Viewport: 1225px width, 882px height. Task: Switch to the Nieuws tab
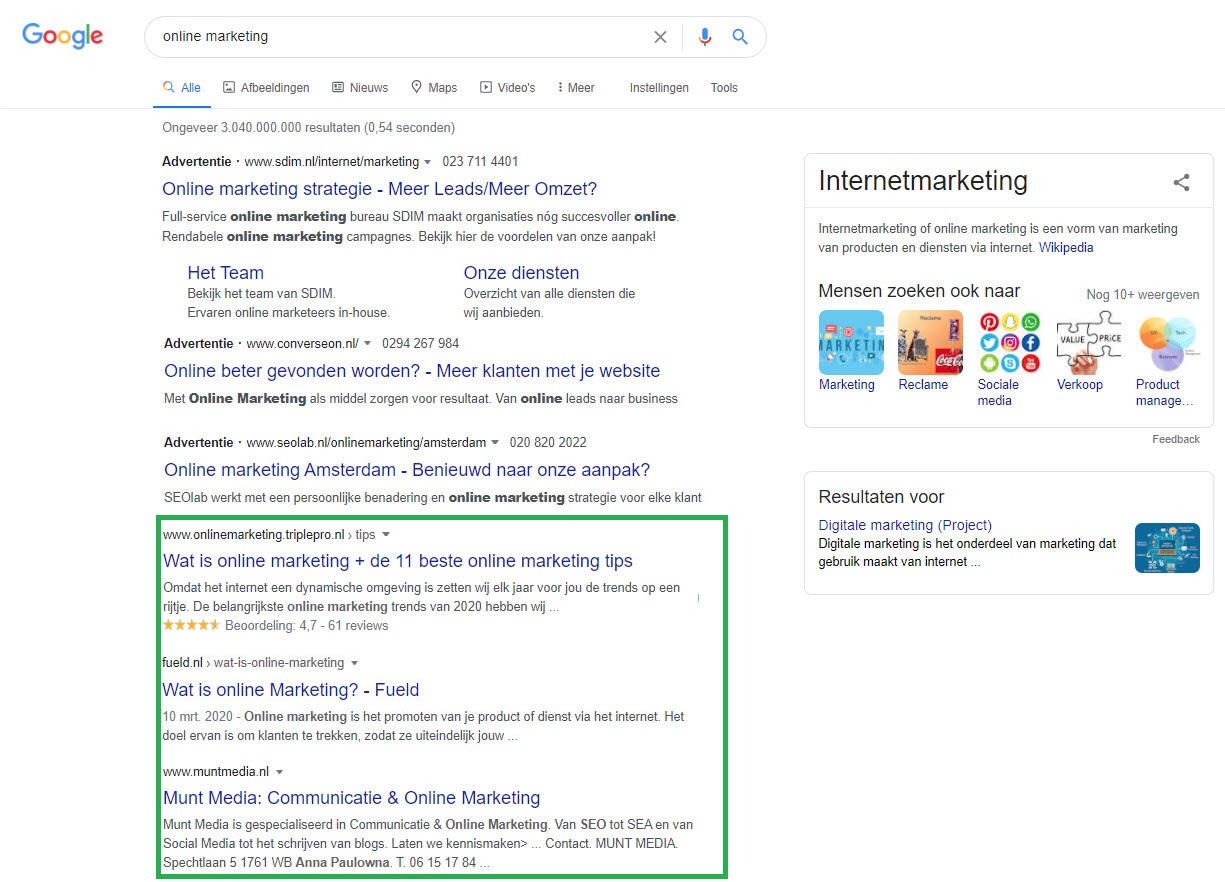click(x=360, y=87)
